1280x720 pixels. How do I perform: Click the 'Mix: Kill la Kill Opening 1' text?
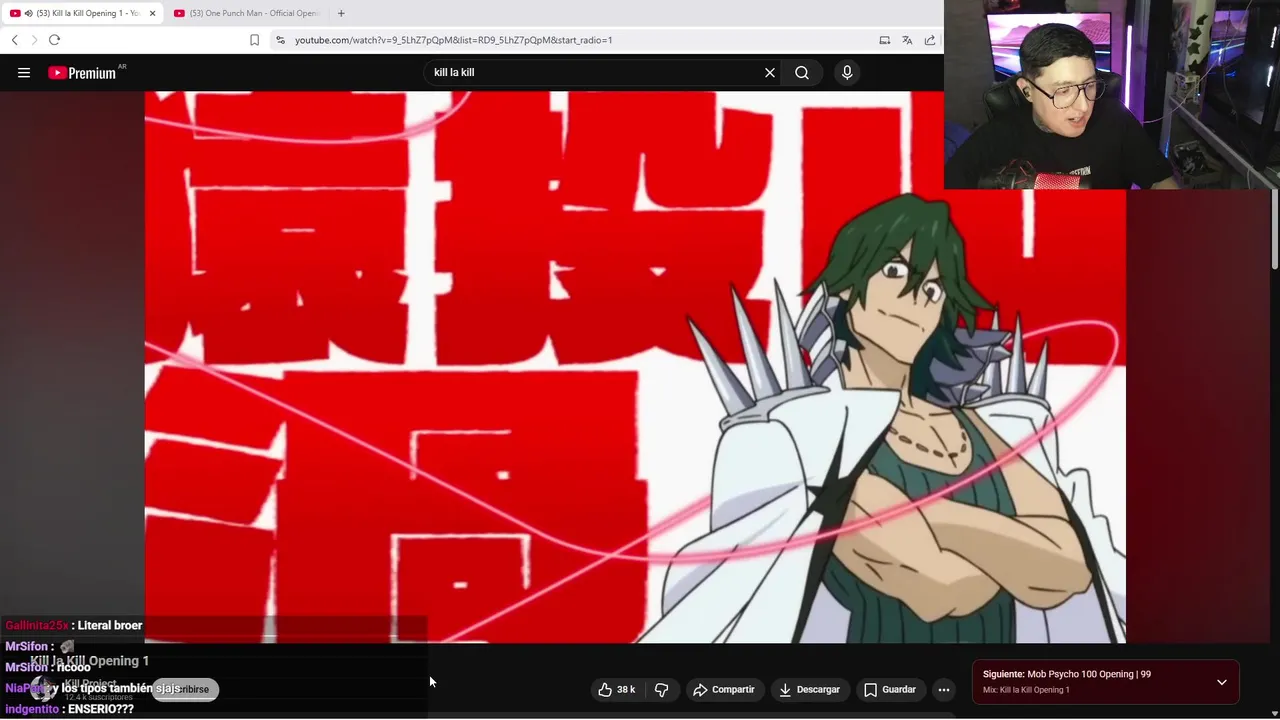click(x=1026, y=690)
